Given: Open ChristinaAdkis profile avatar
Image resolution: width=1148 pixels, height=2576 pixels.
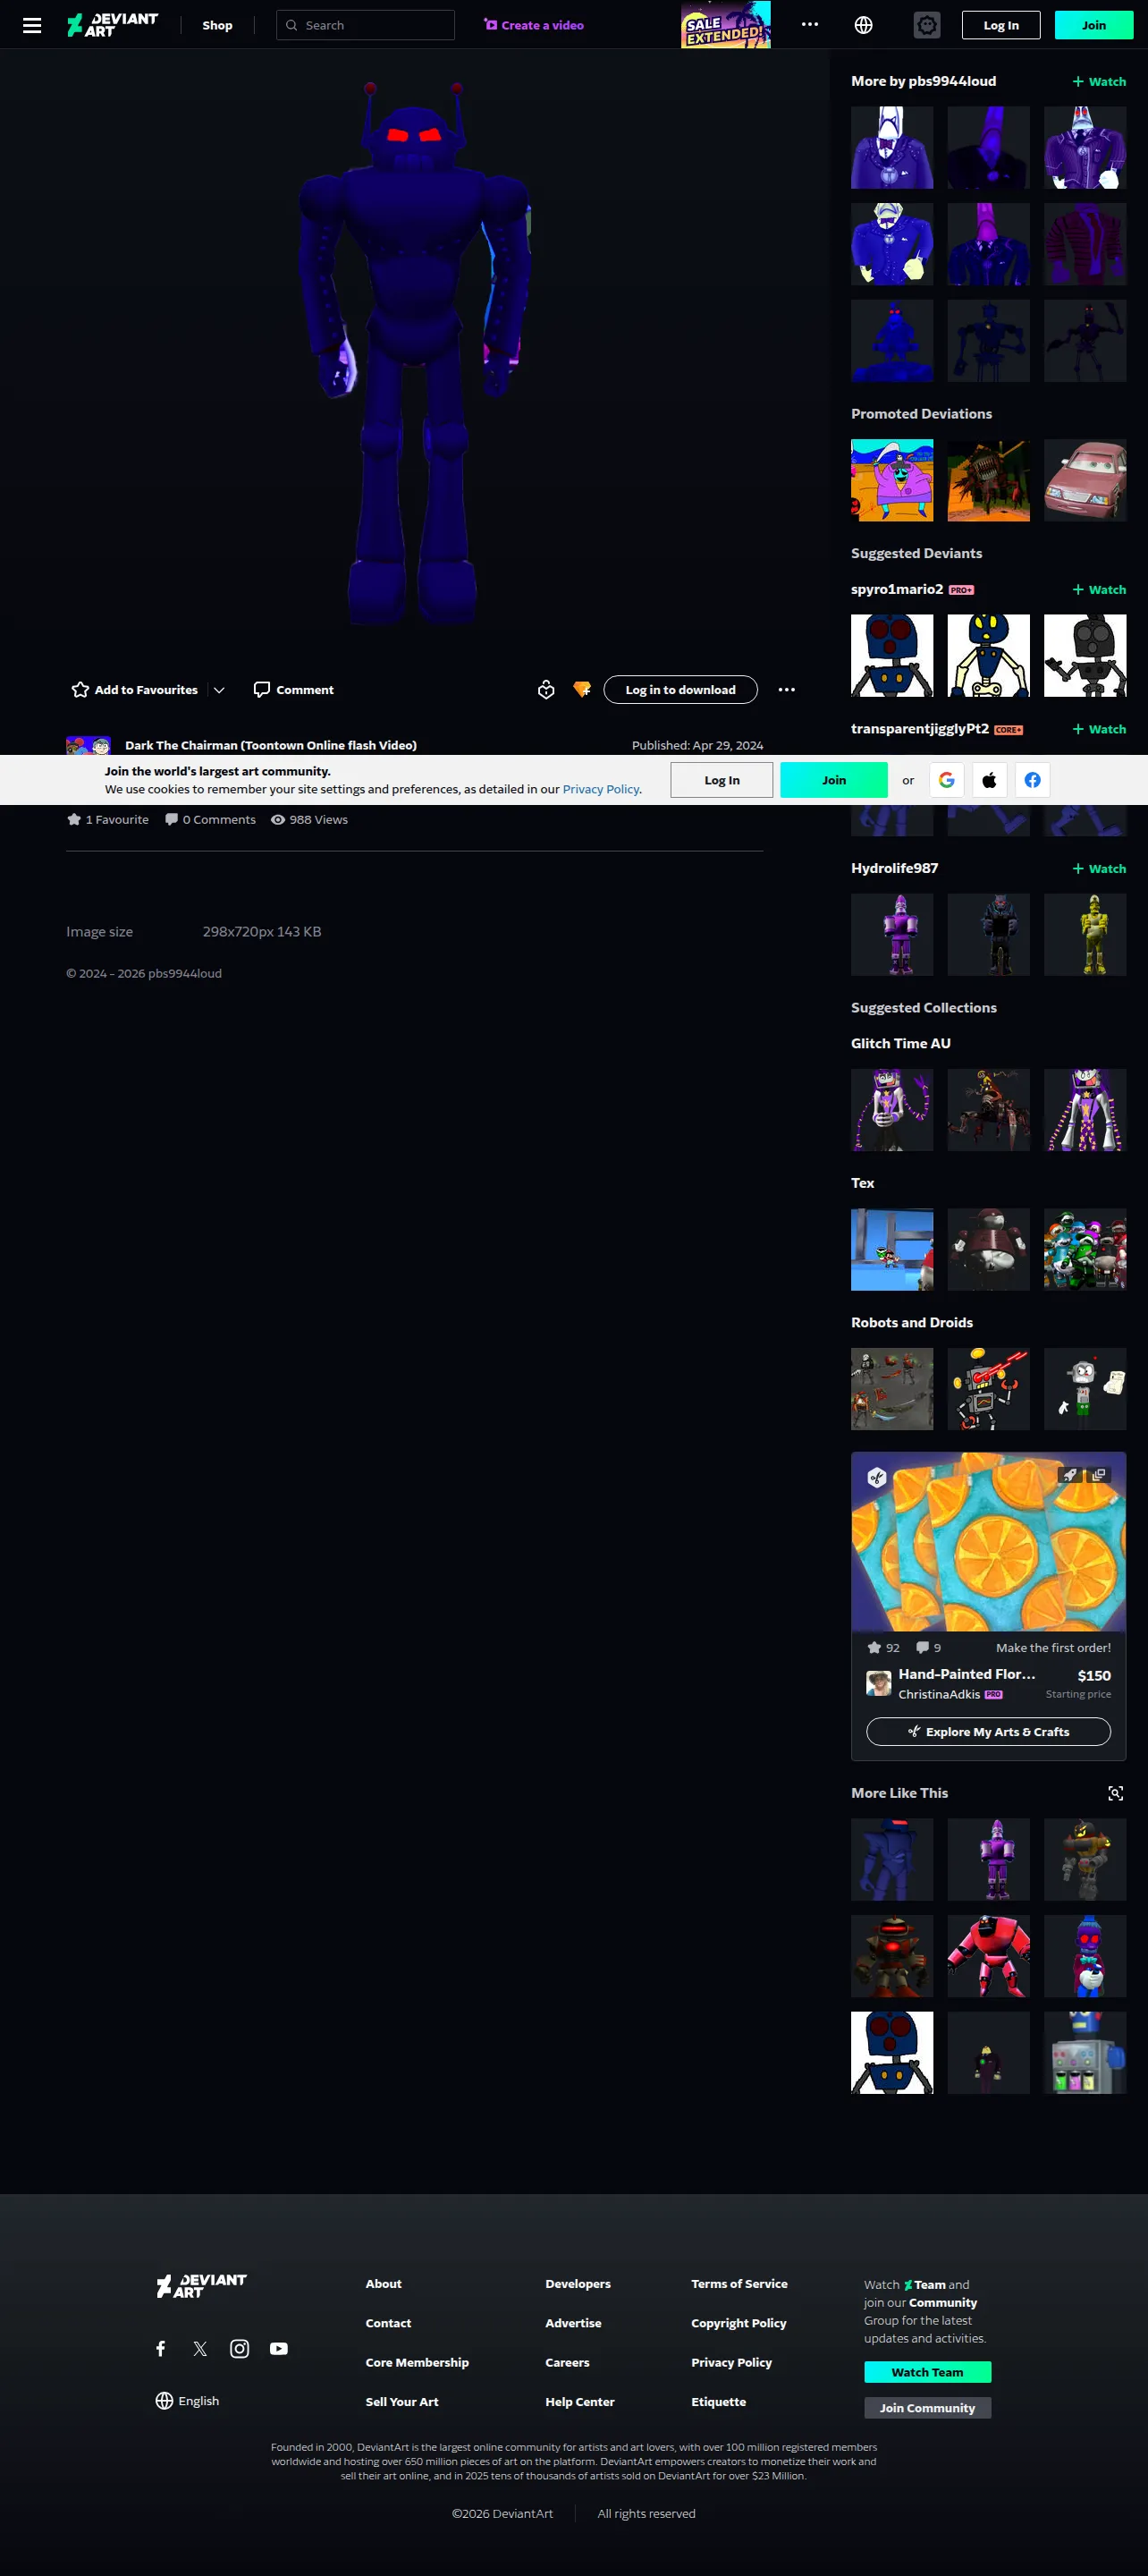Looking at the screenshot, I should (x=879, y=1683).
